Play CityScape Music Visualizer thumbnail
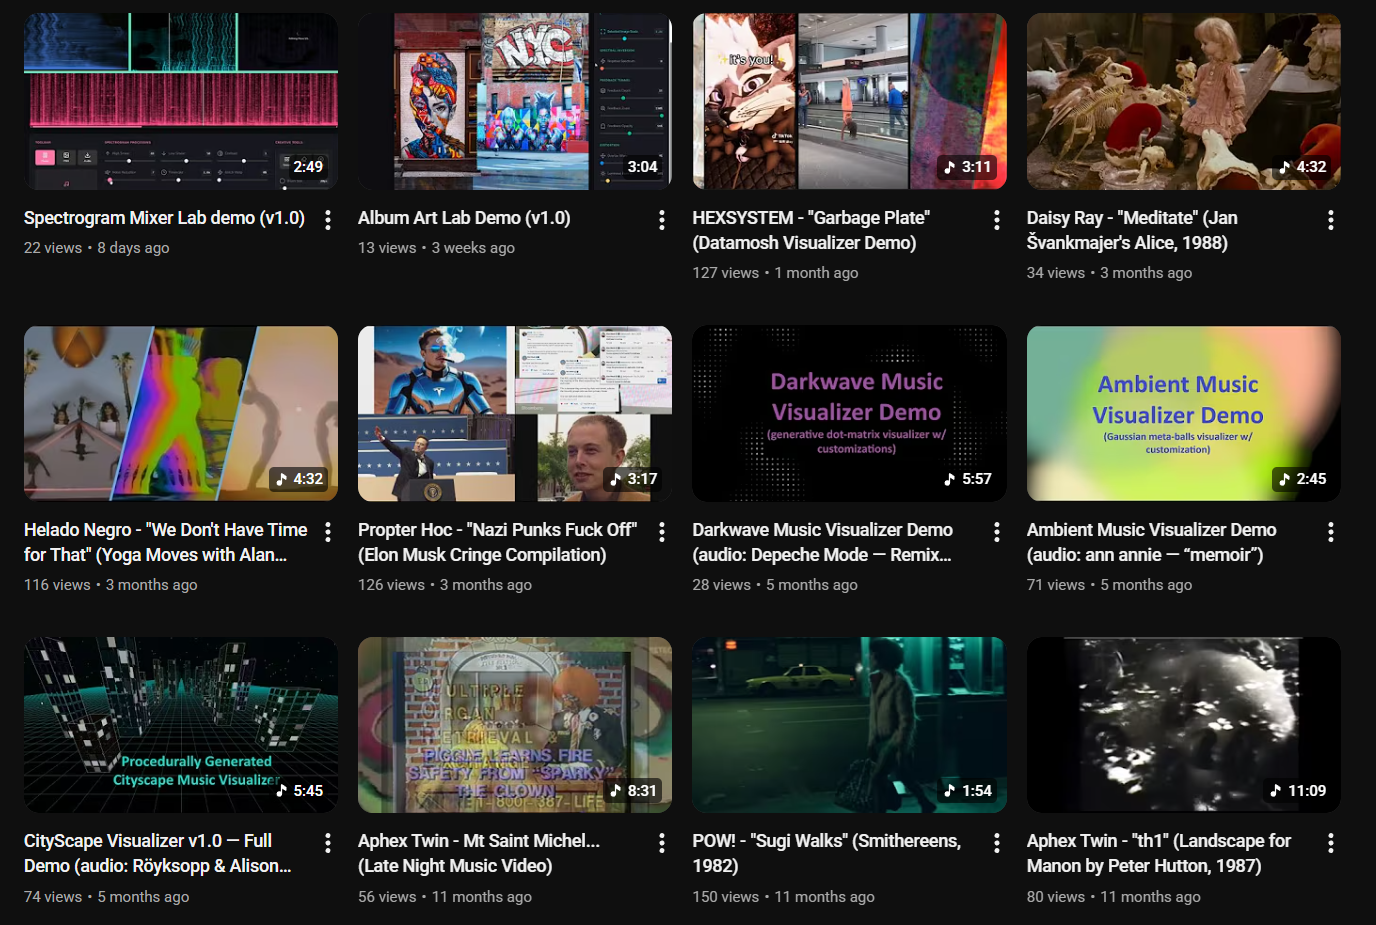Viewport: 1376px width, 925px height. [x=181, y=725]
